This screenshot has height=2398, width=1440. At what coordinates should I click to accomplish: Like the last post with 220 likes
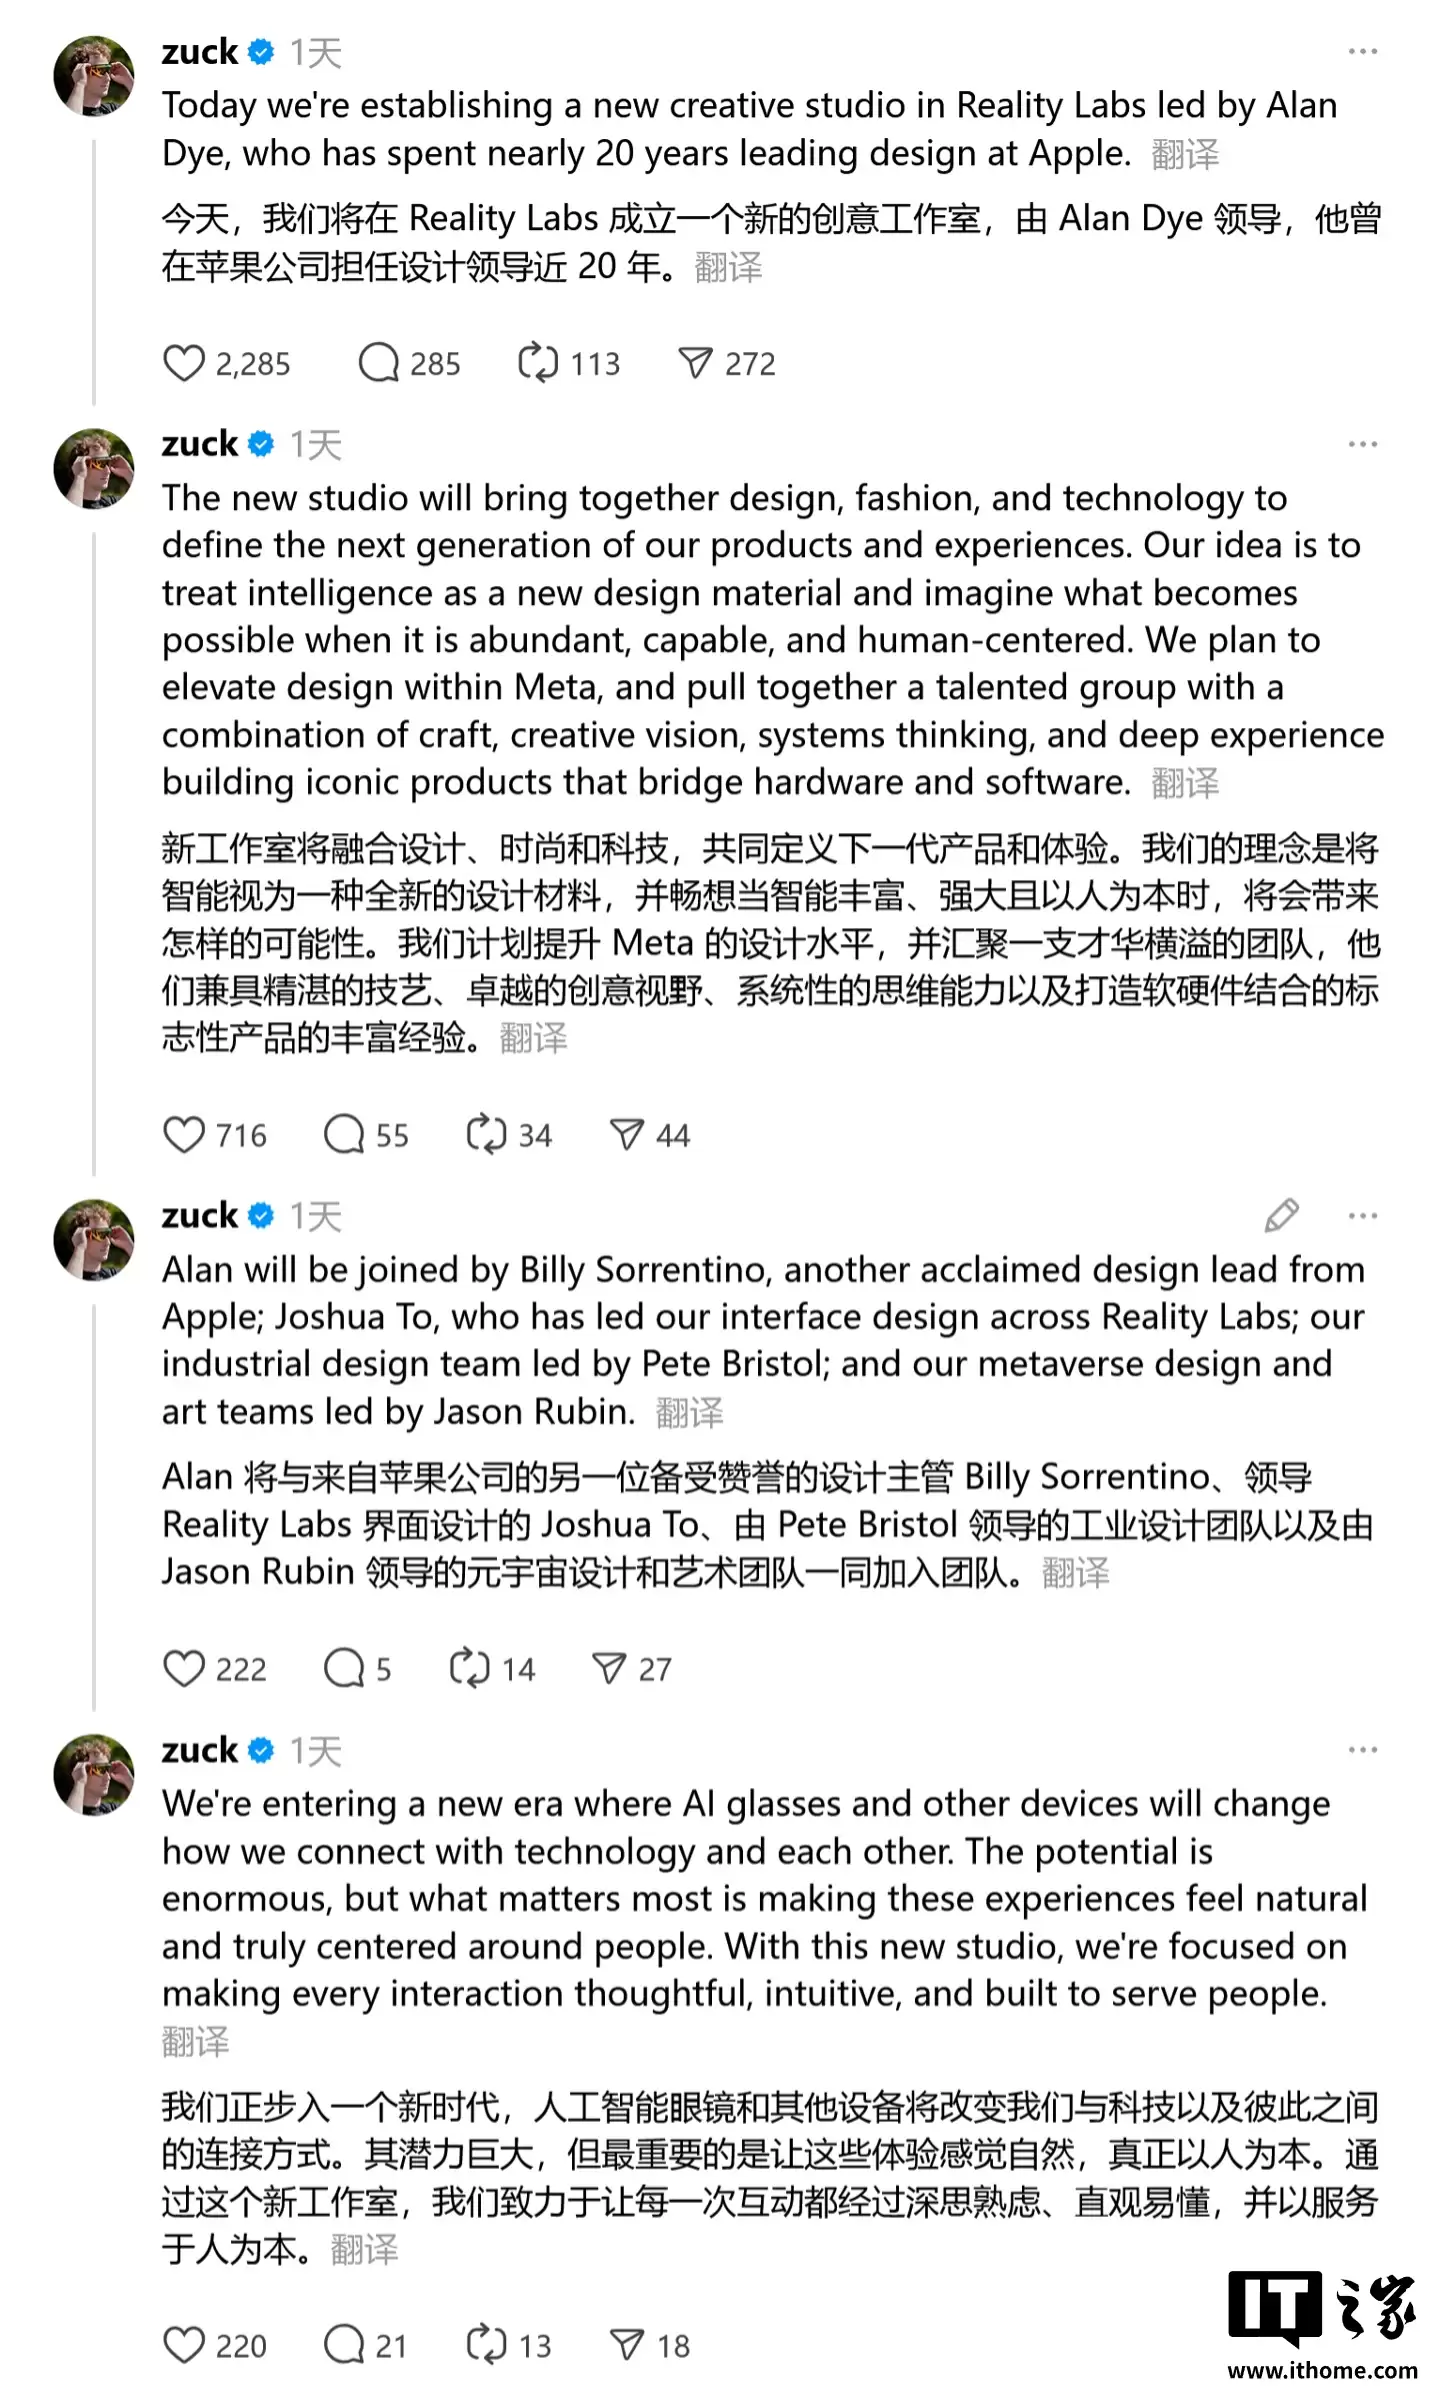[185, 2344]
